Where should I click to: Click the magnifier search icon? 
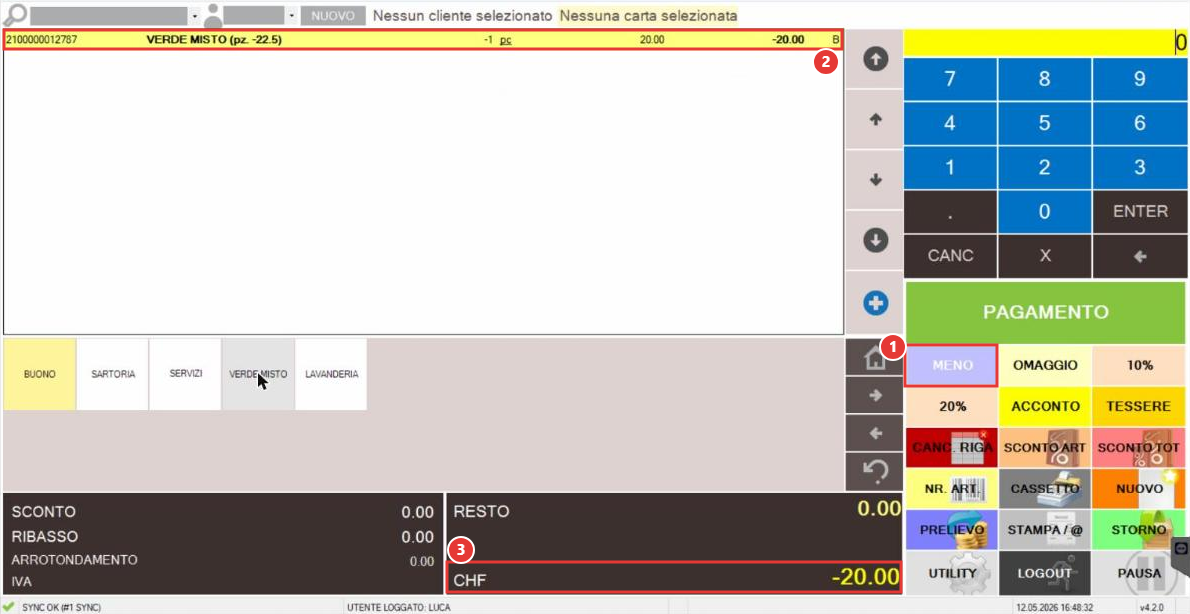tap(14, 15)
